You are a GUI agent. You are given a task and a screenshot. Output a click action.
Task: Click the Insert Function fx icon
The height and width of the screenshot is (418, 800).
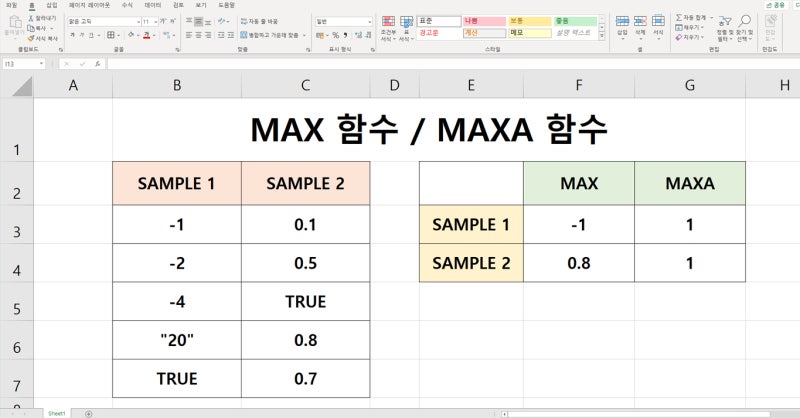coord(97,64)
